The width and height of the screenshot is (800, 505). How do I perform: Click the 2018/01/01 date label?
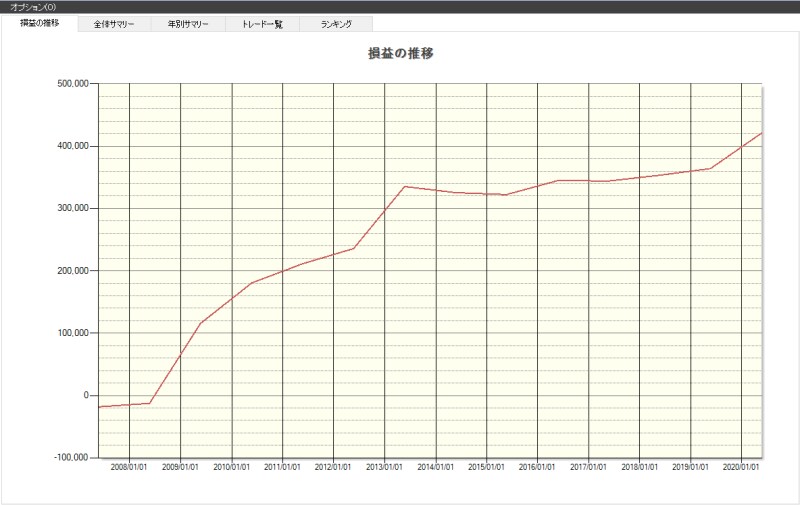click(639, 467)
